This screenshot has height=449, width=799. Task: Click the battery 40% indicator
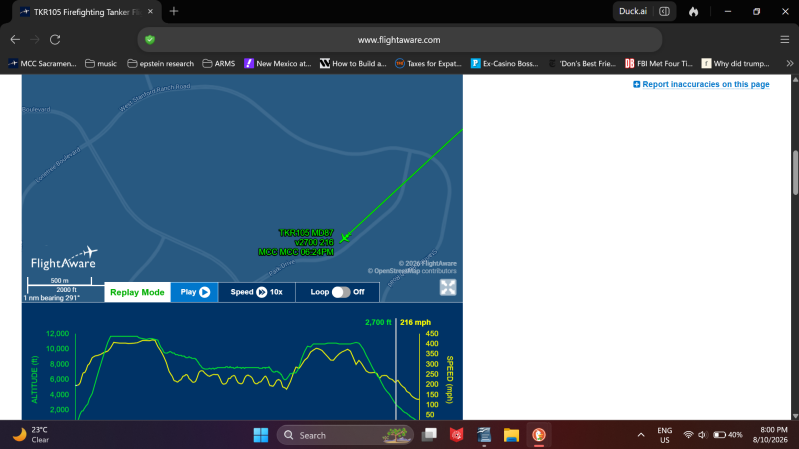(727, 435)
